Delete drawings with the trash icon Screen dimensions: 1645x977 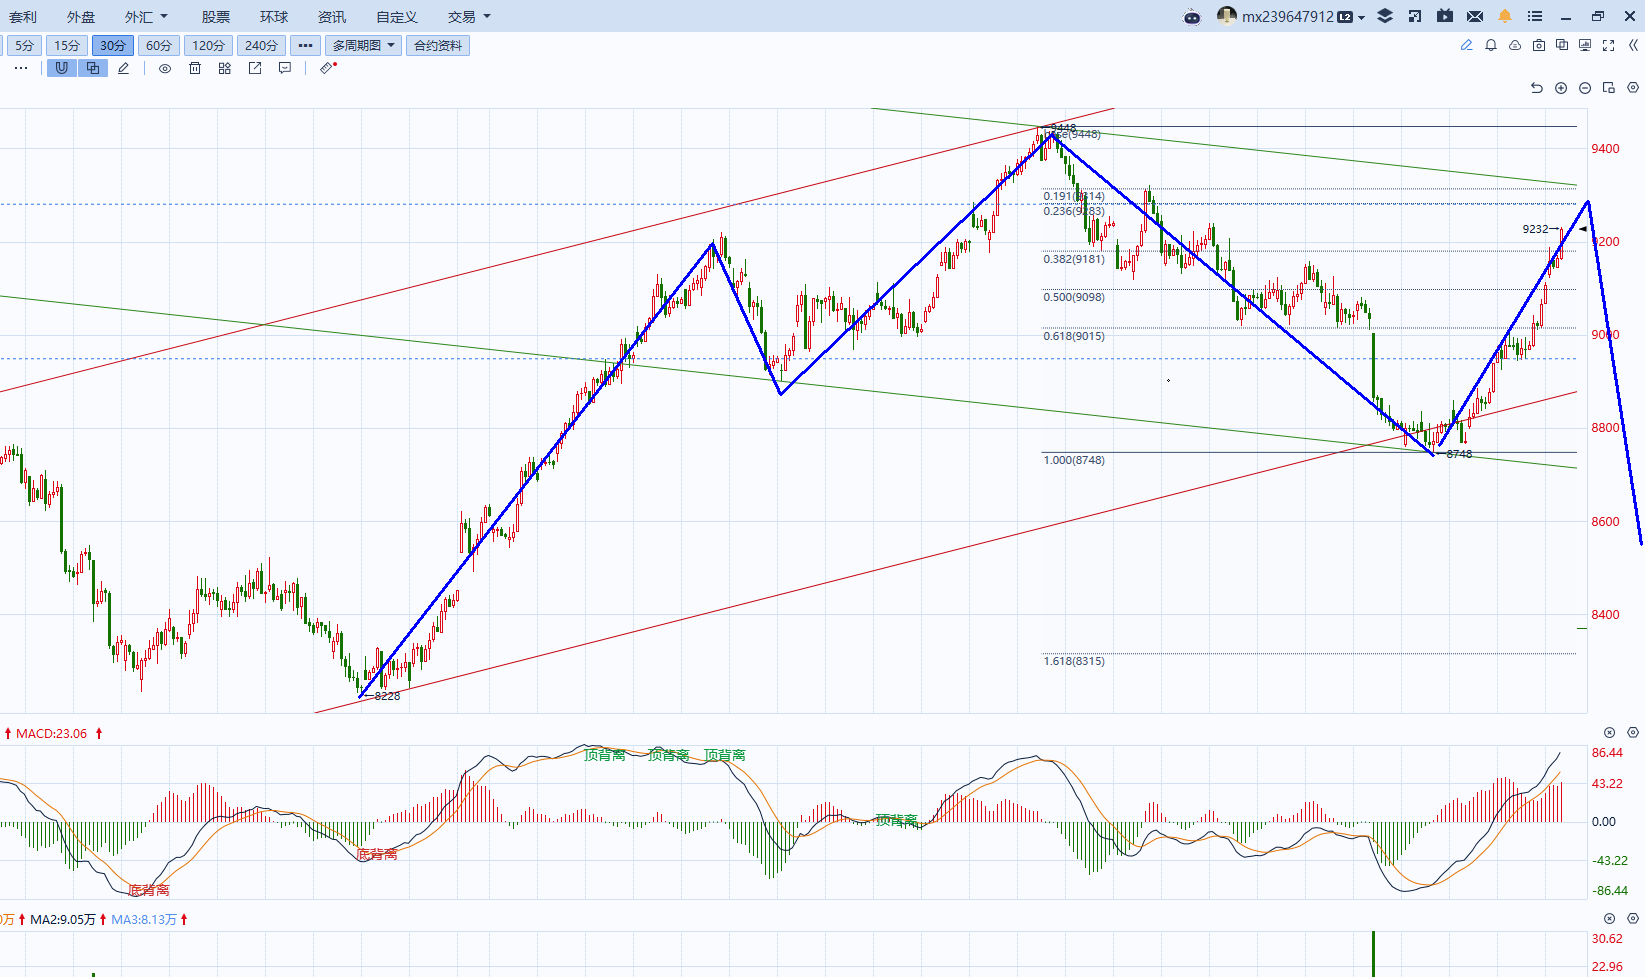[195, 68]
